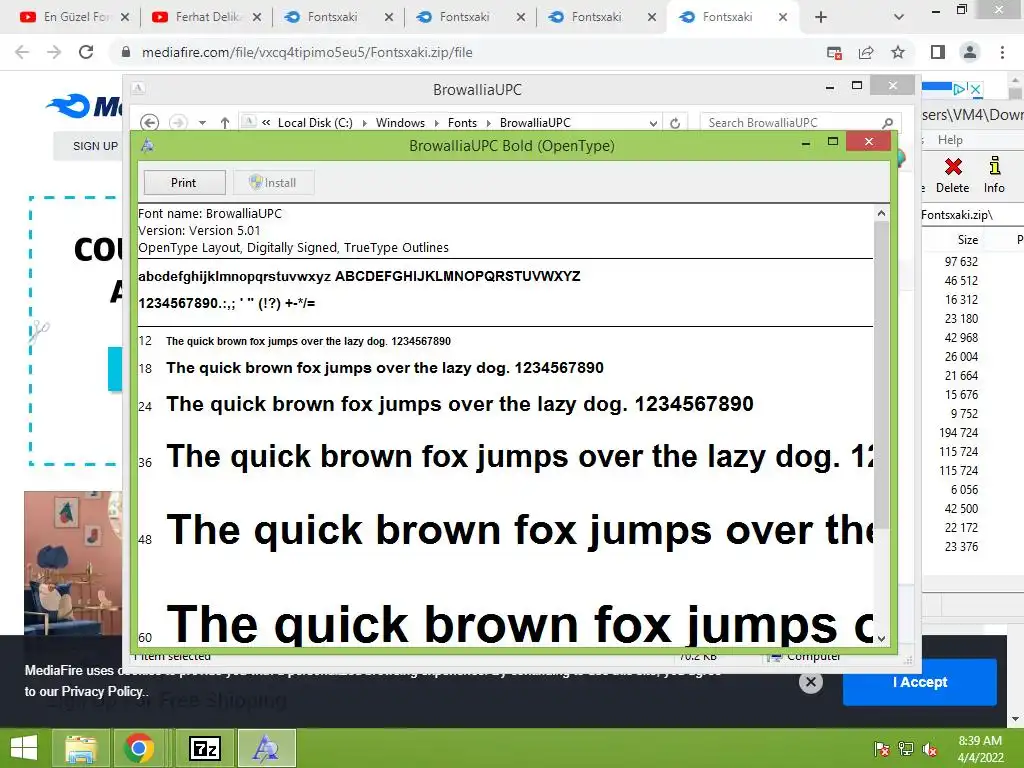Dismiss the cookie banner with the X
The width and height of the screenshot is (1024, 768).
pyautogui.click(x=810, y=682)
